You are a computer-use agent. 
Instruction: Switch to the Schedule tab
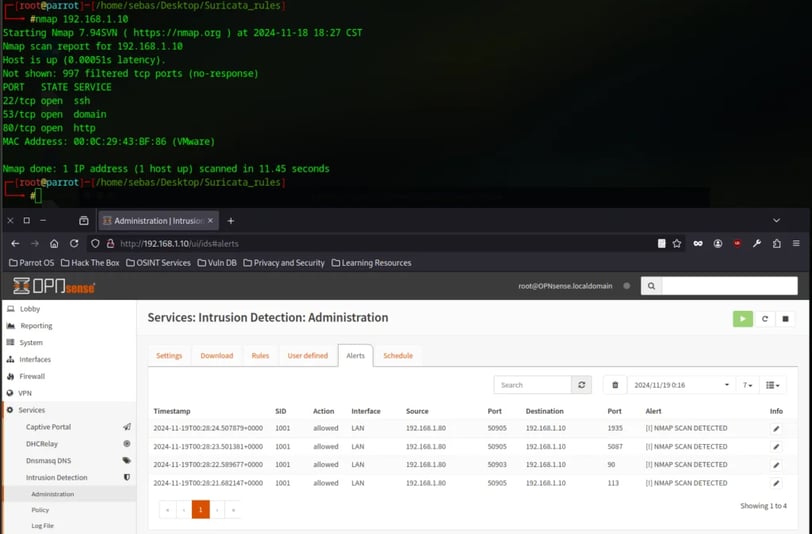pos(398,355)
